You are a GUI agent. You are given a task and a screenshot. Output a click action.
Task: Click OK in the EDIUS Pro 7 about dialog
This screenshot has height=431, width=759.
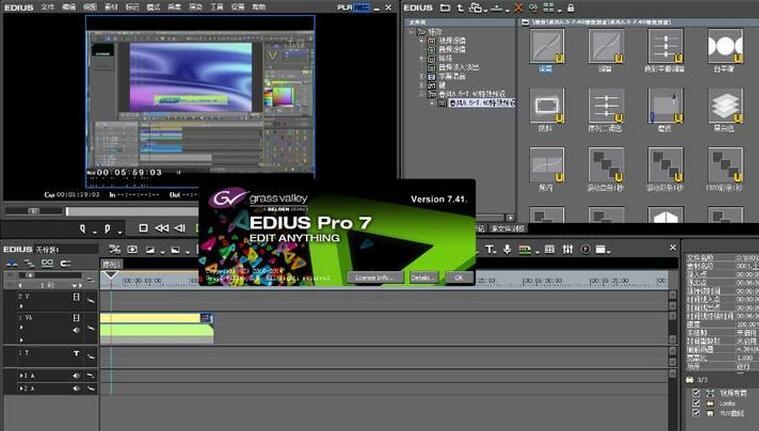click(459, 277)
